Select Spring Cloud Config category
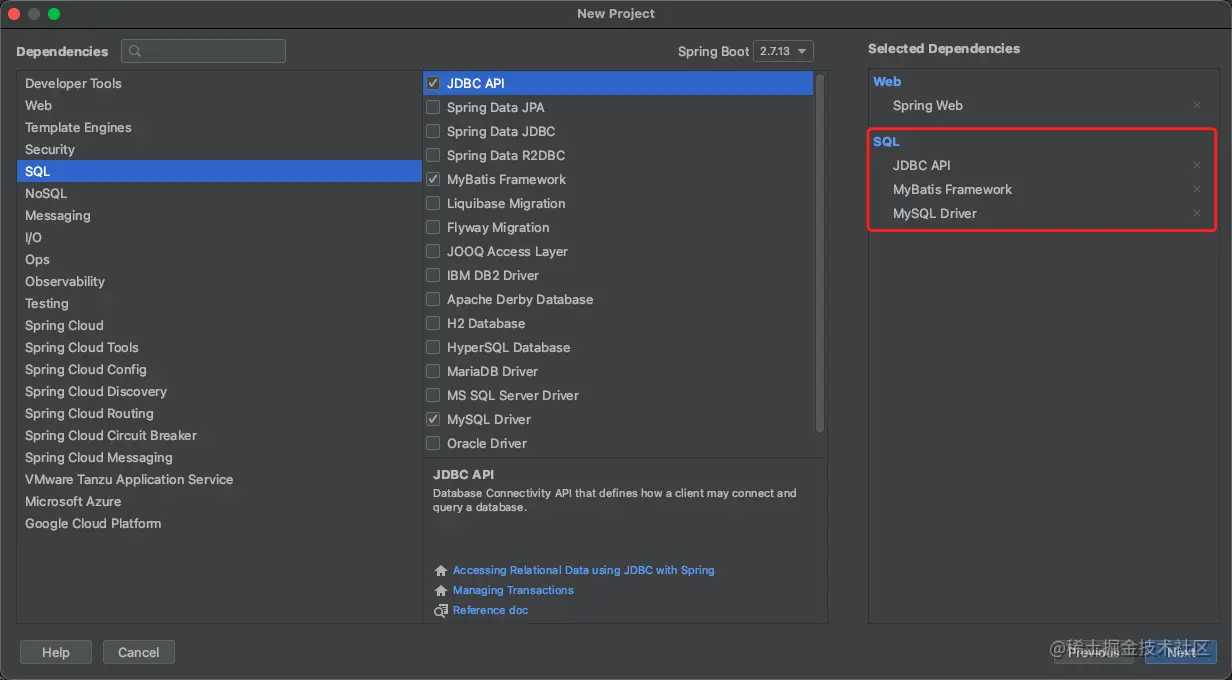1232x680 pixels. tap(219, 369)
